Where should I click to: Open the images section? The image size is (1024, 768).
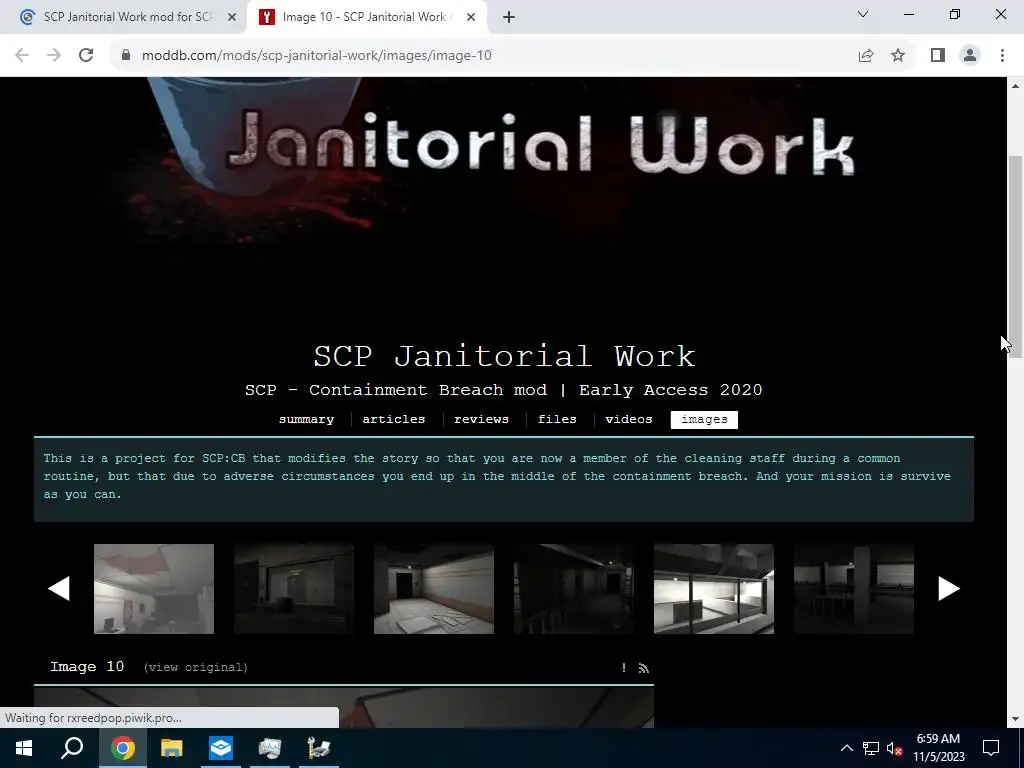(x=704, y=419)
